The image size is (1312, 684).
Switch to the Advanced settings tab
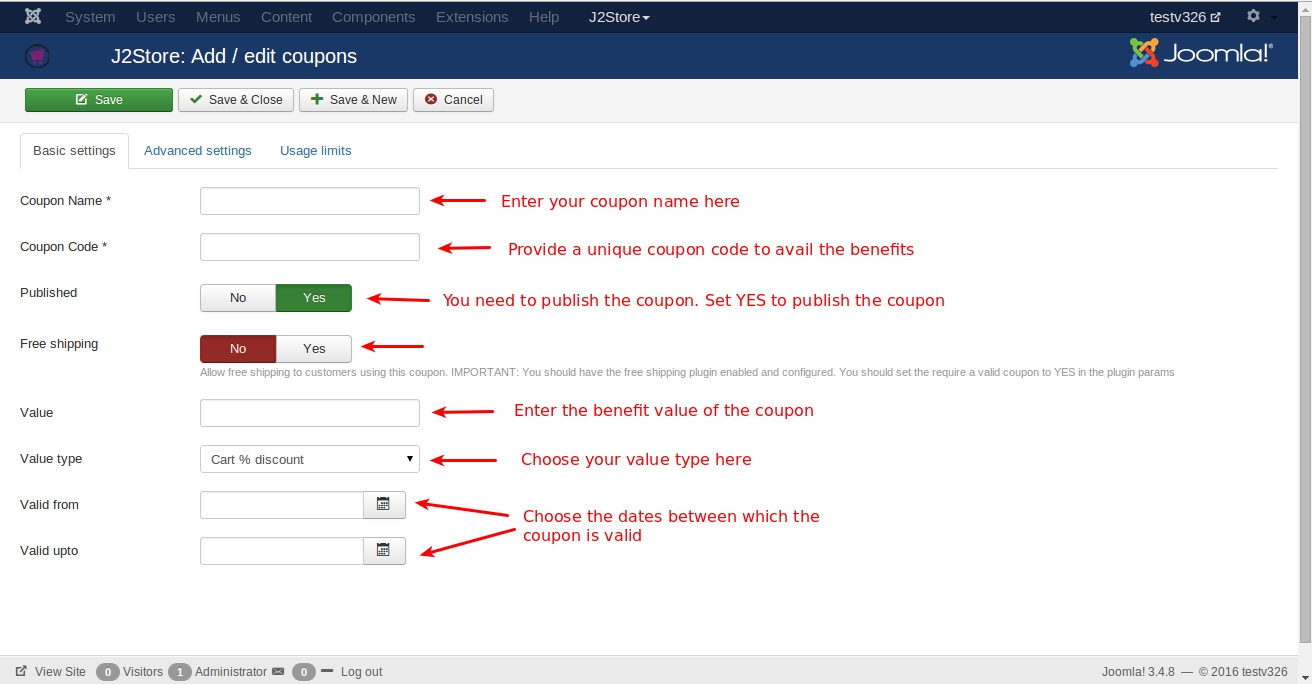[198, 151]
